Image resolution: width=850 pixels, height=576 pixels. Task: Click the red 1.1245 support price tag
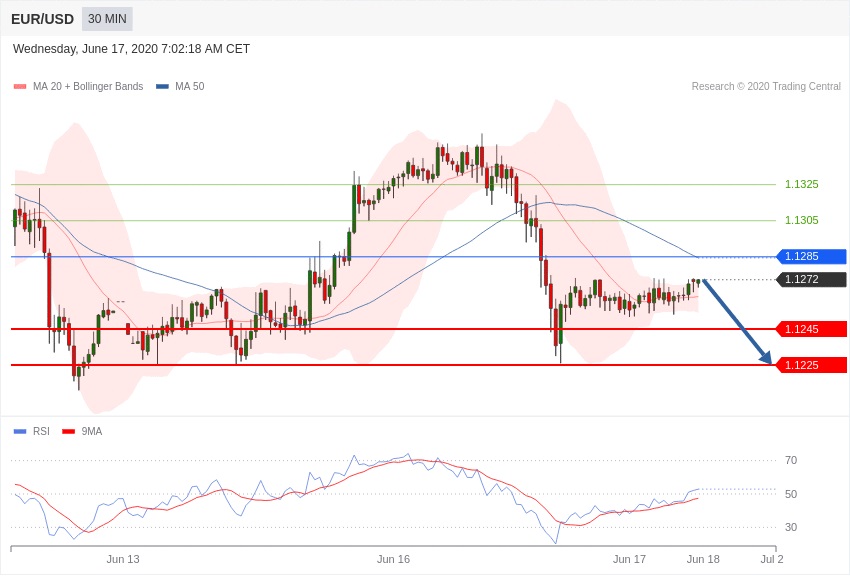tap(812, 329)
